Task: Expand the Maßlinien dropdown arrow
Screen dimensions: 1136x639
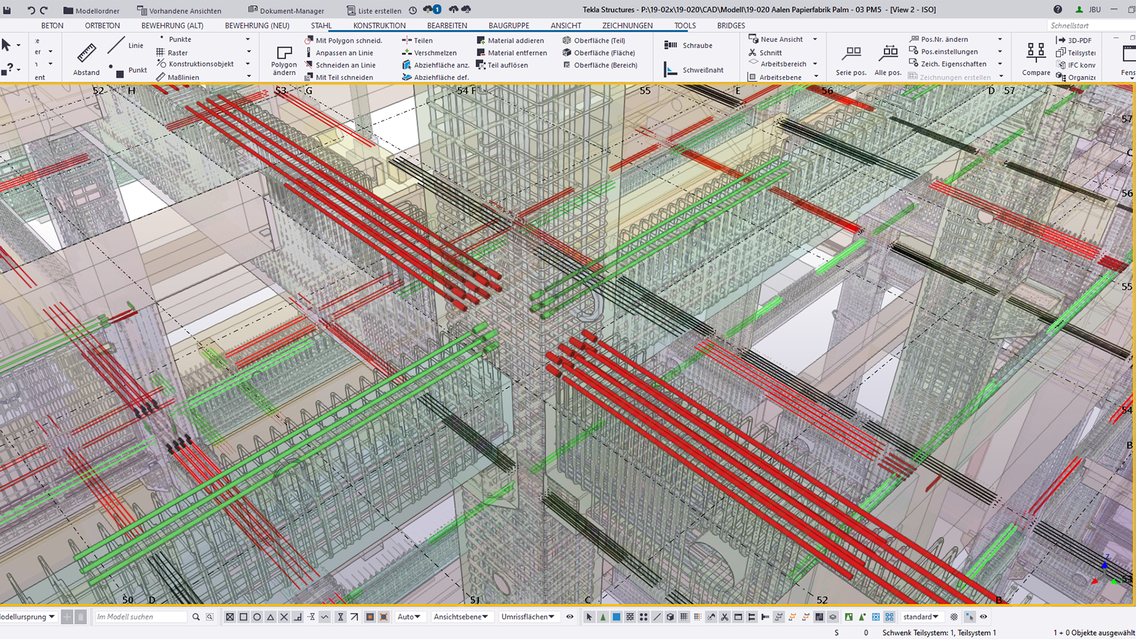Action: [x=248, y=77]
